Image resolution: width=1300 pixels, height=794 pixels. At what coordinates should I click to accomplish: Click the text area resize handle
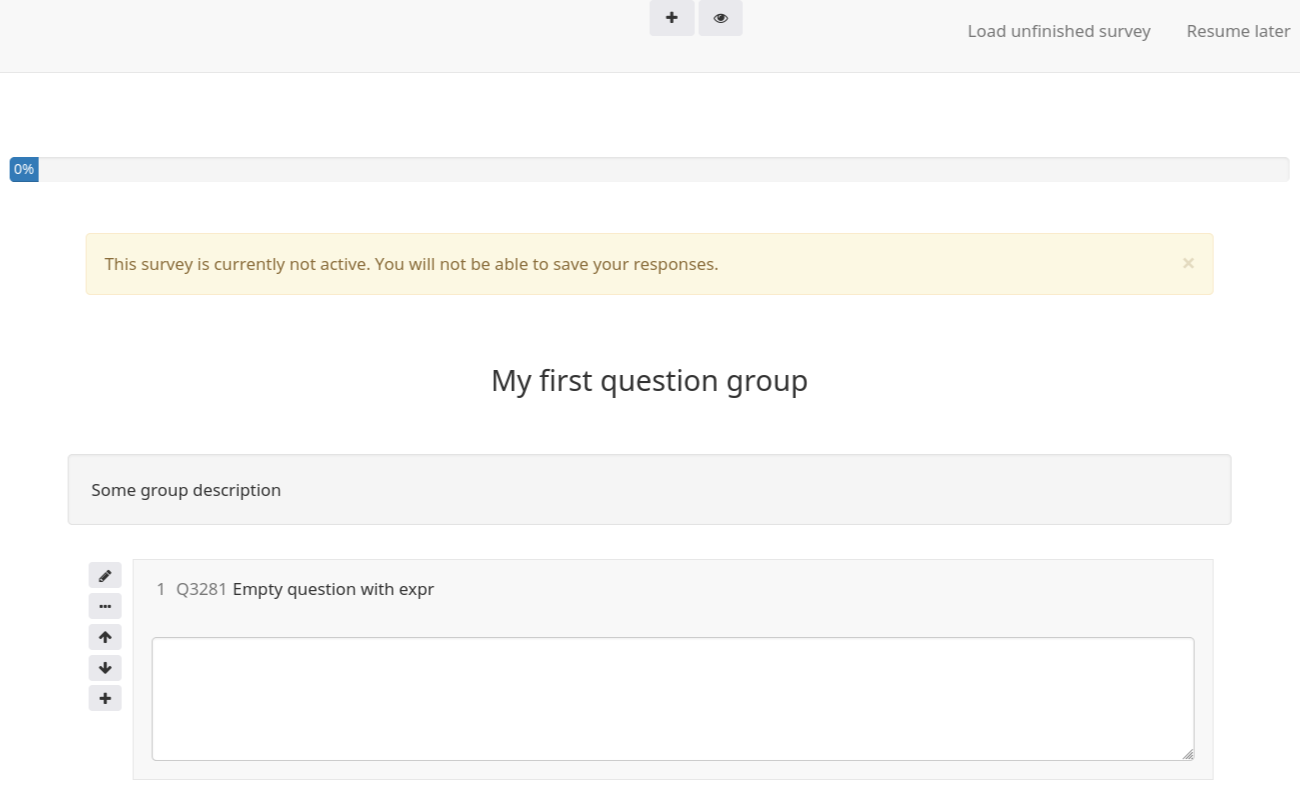click(x=1187, y=755)
